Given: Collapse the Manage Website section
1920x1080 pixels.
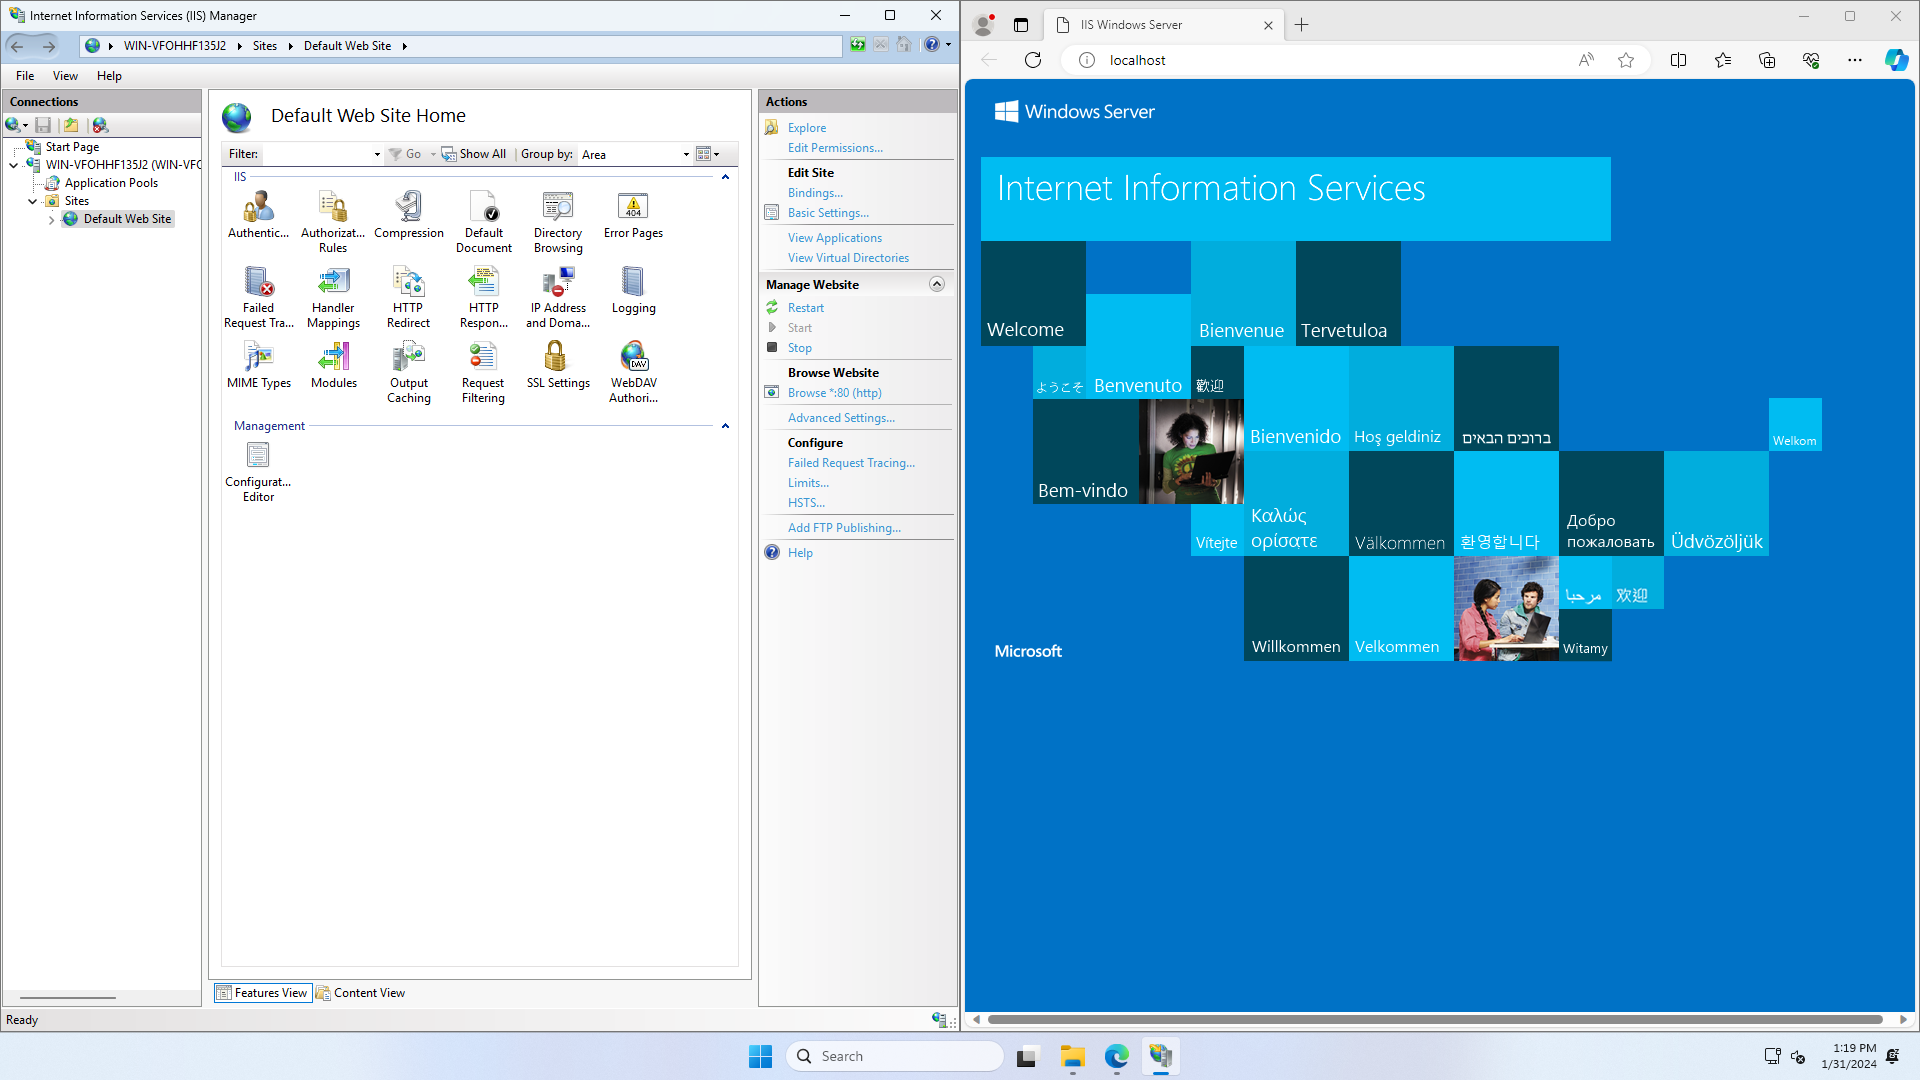Looking at the screenshot, I should pos(936,284).
